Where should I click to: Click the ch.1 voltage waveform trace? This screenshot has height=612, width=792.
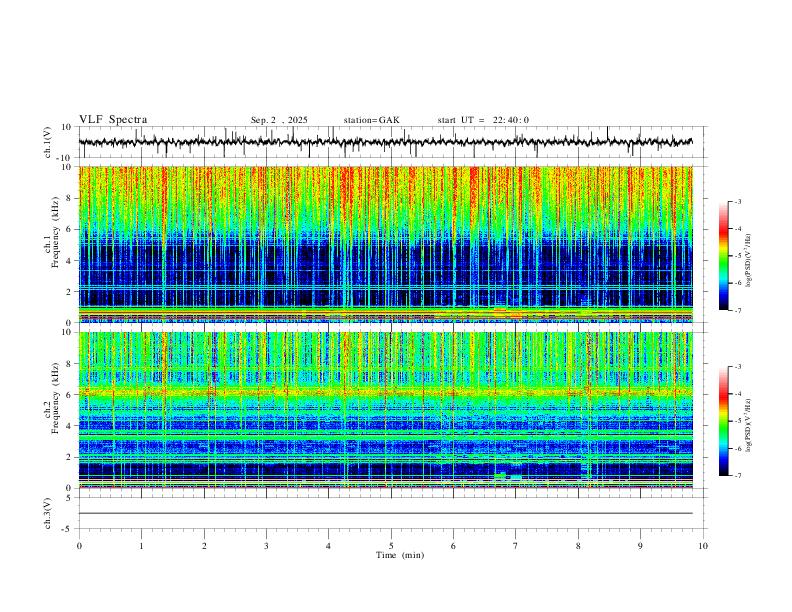(385, 142)
